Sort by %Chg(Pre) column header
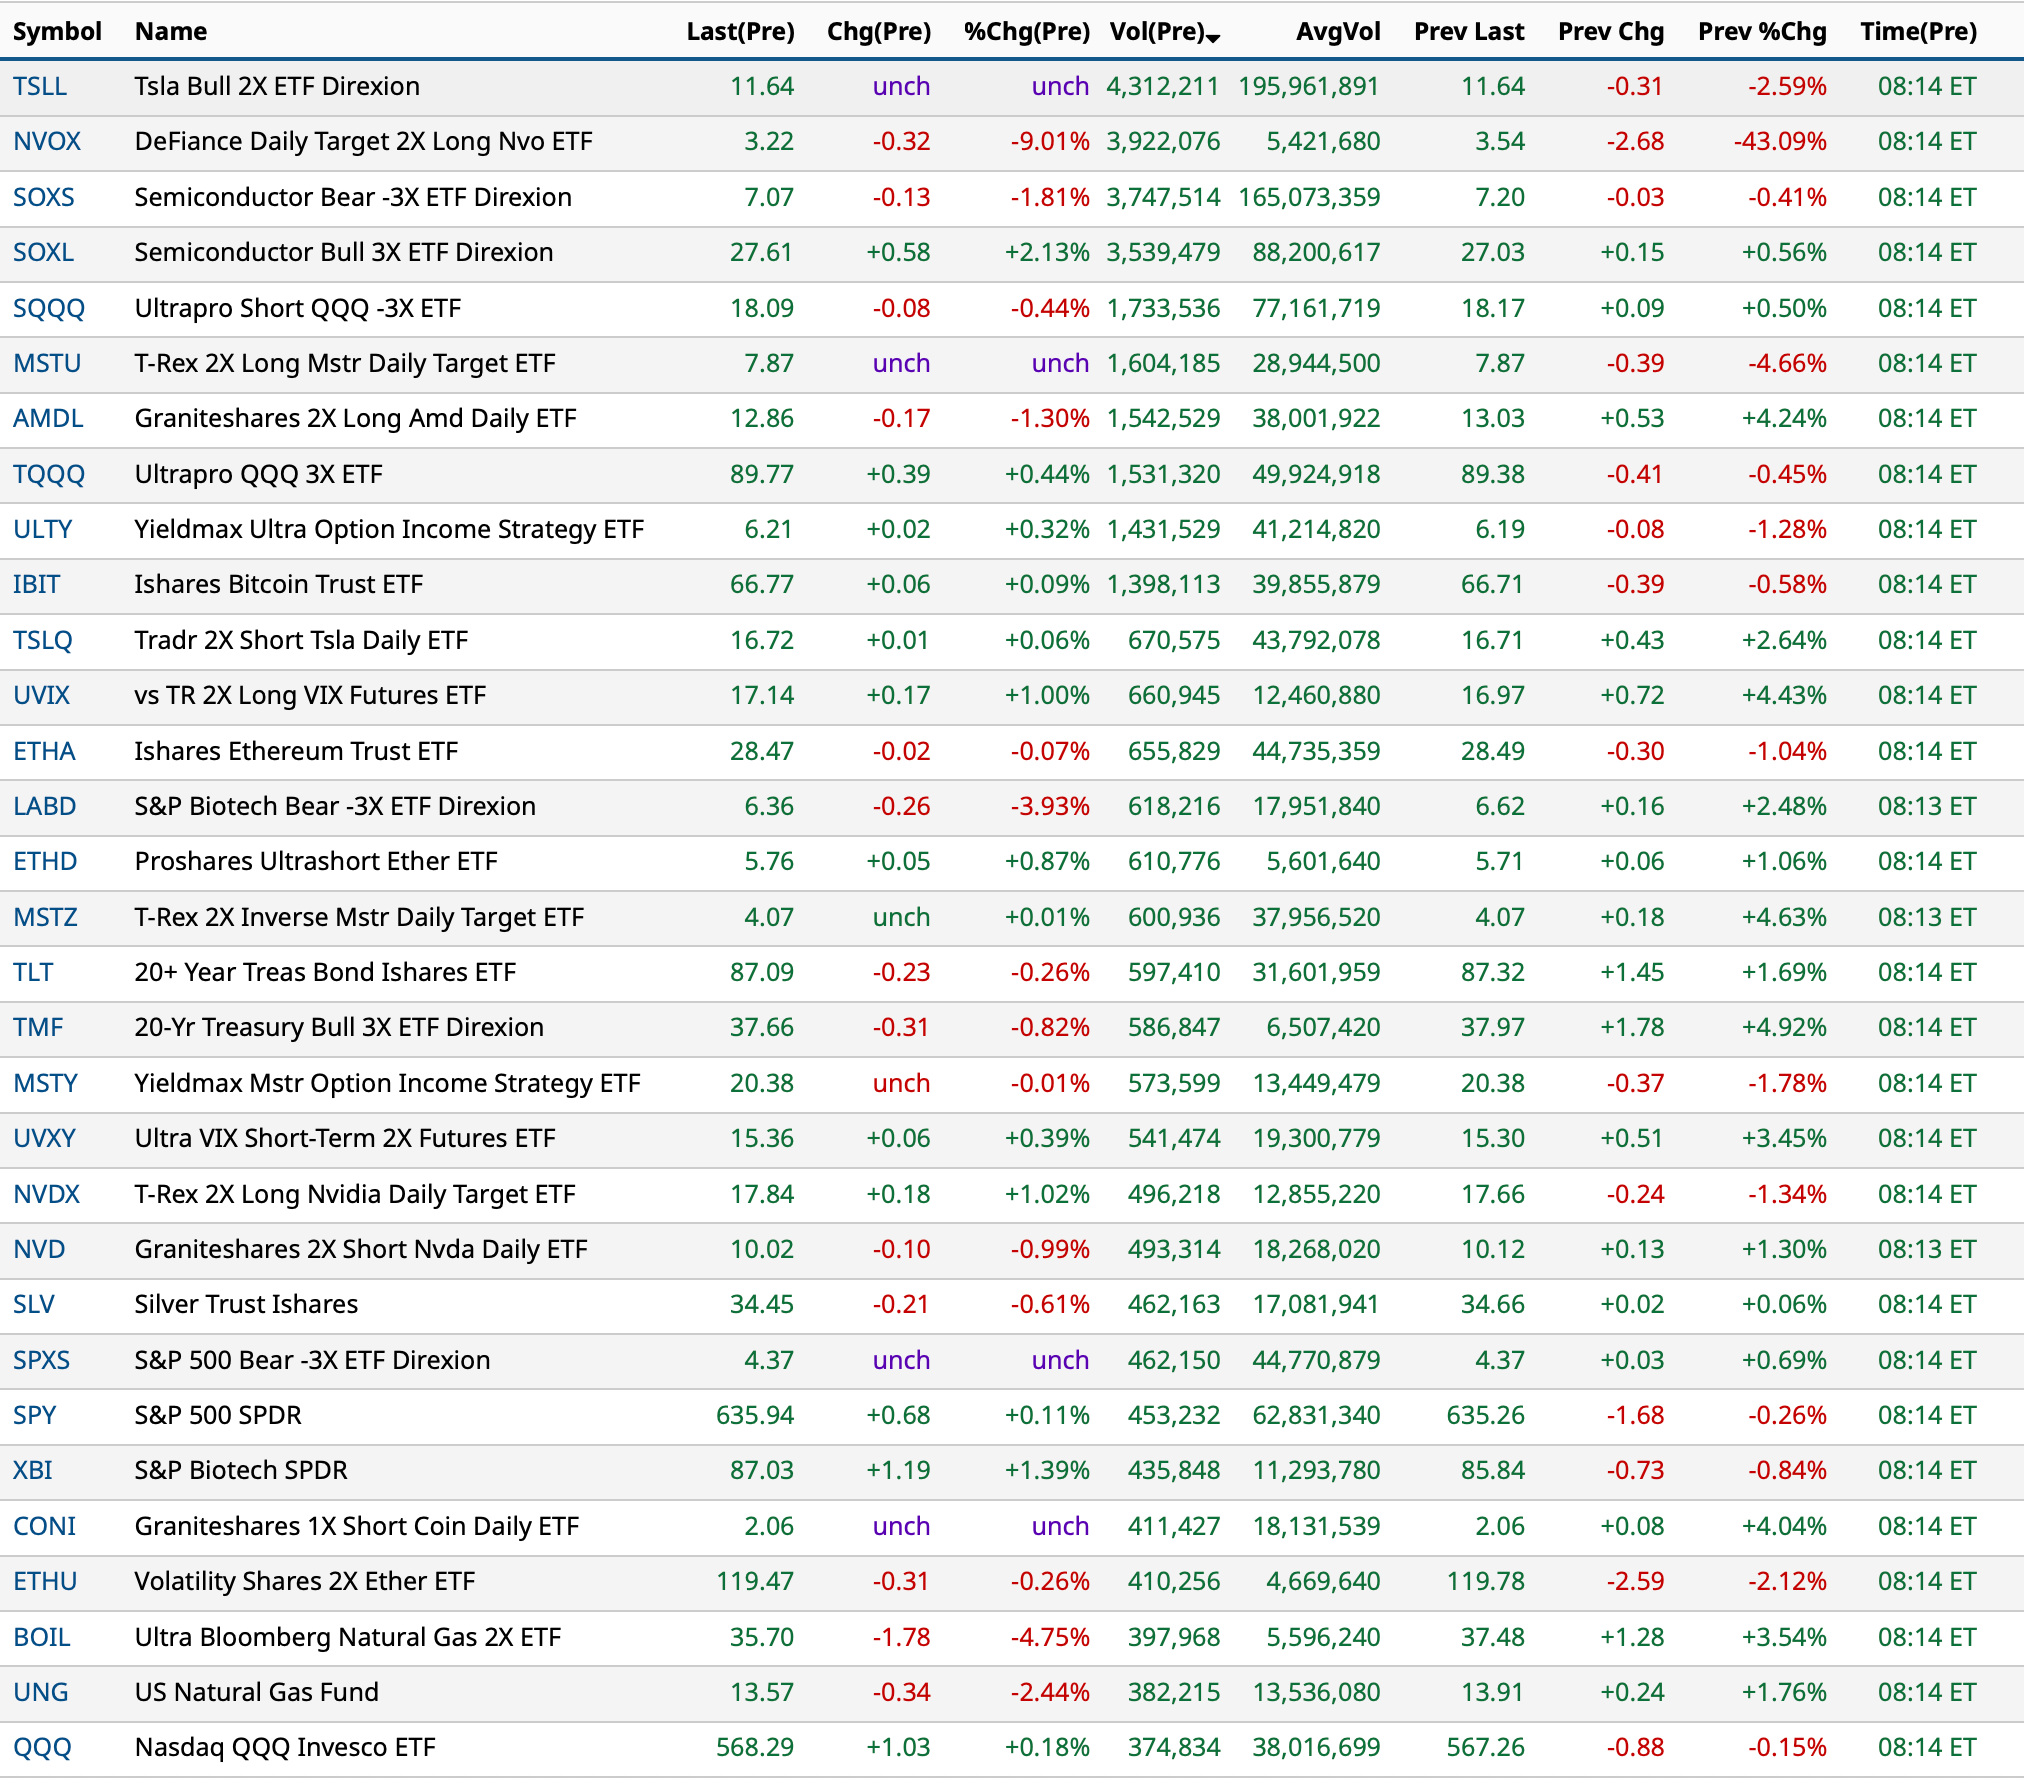 click(1026, 32)
